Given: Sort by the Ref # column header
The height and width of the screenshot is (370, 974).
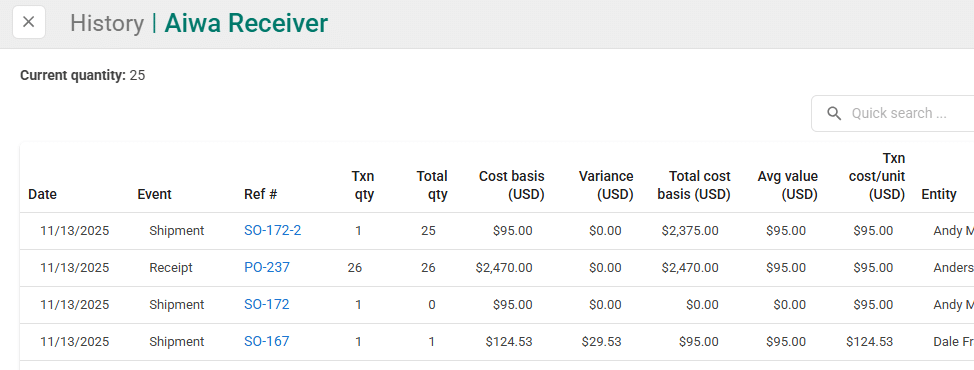Looking at the screenshot, I should click(x=260, y=194).
